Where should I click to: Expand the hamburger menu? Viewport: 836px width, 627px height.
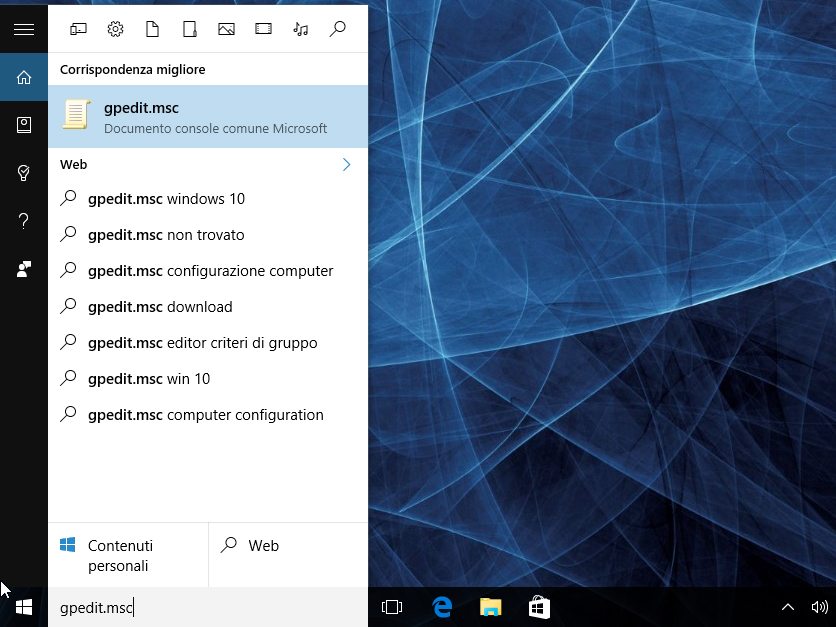pos(24,29)
